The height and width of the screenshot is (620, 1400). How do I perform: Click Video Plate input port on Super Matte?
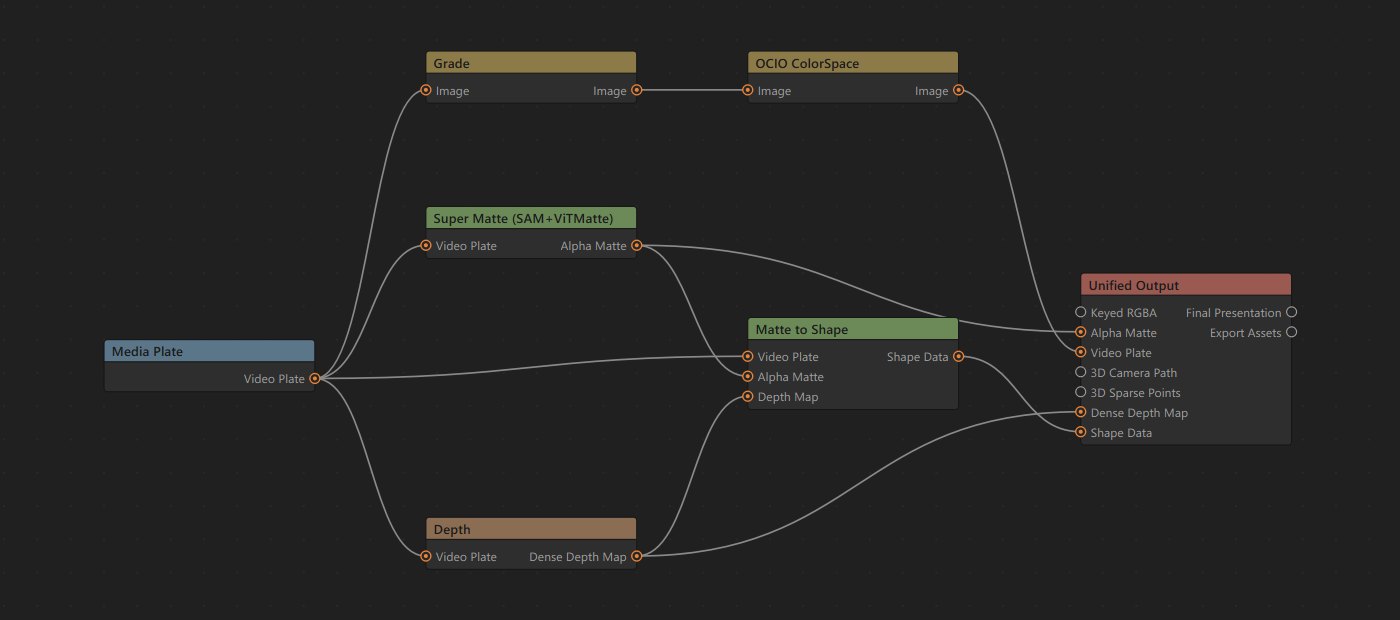click(x=426, y=246)
